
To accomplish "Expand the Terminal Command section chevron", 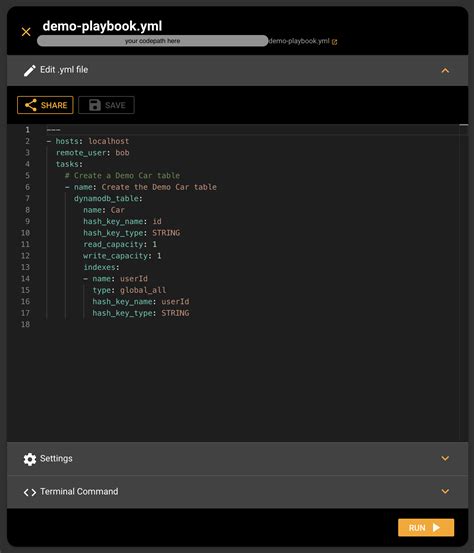I will (445, 491).
